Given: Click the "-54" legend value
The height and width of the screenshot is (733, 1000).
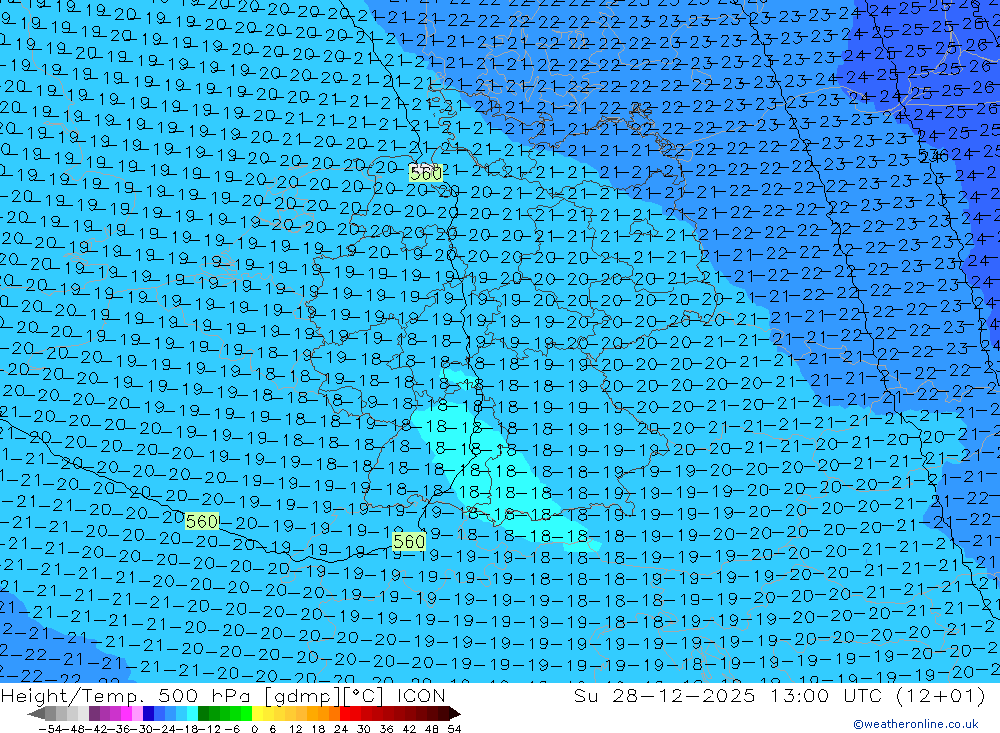Looking at the screenshot, I should point(50,729).
